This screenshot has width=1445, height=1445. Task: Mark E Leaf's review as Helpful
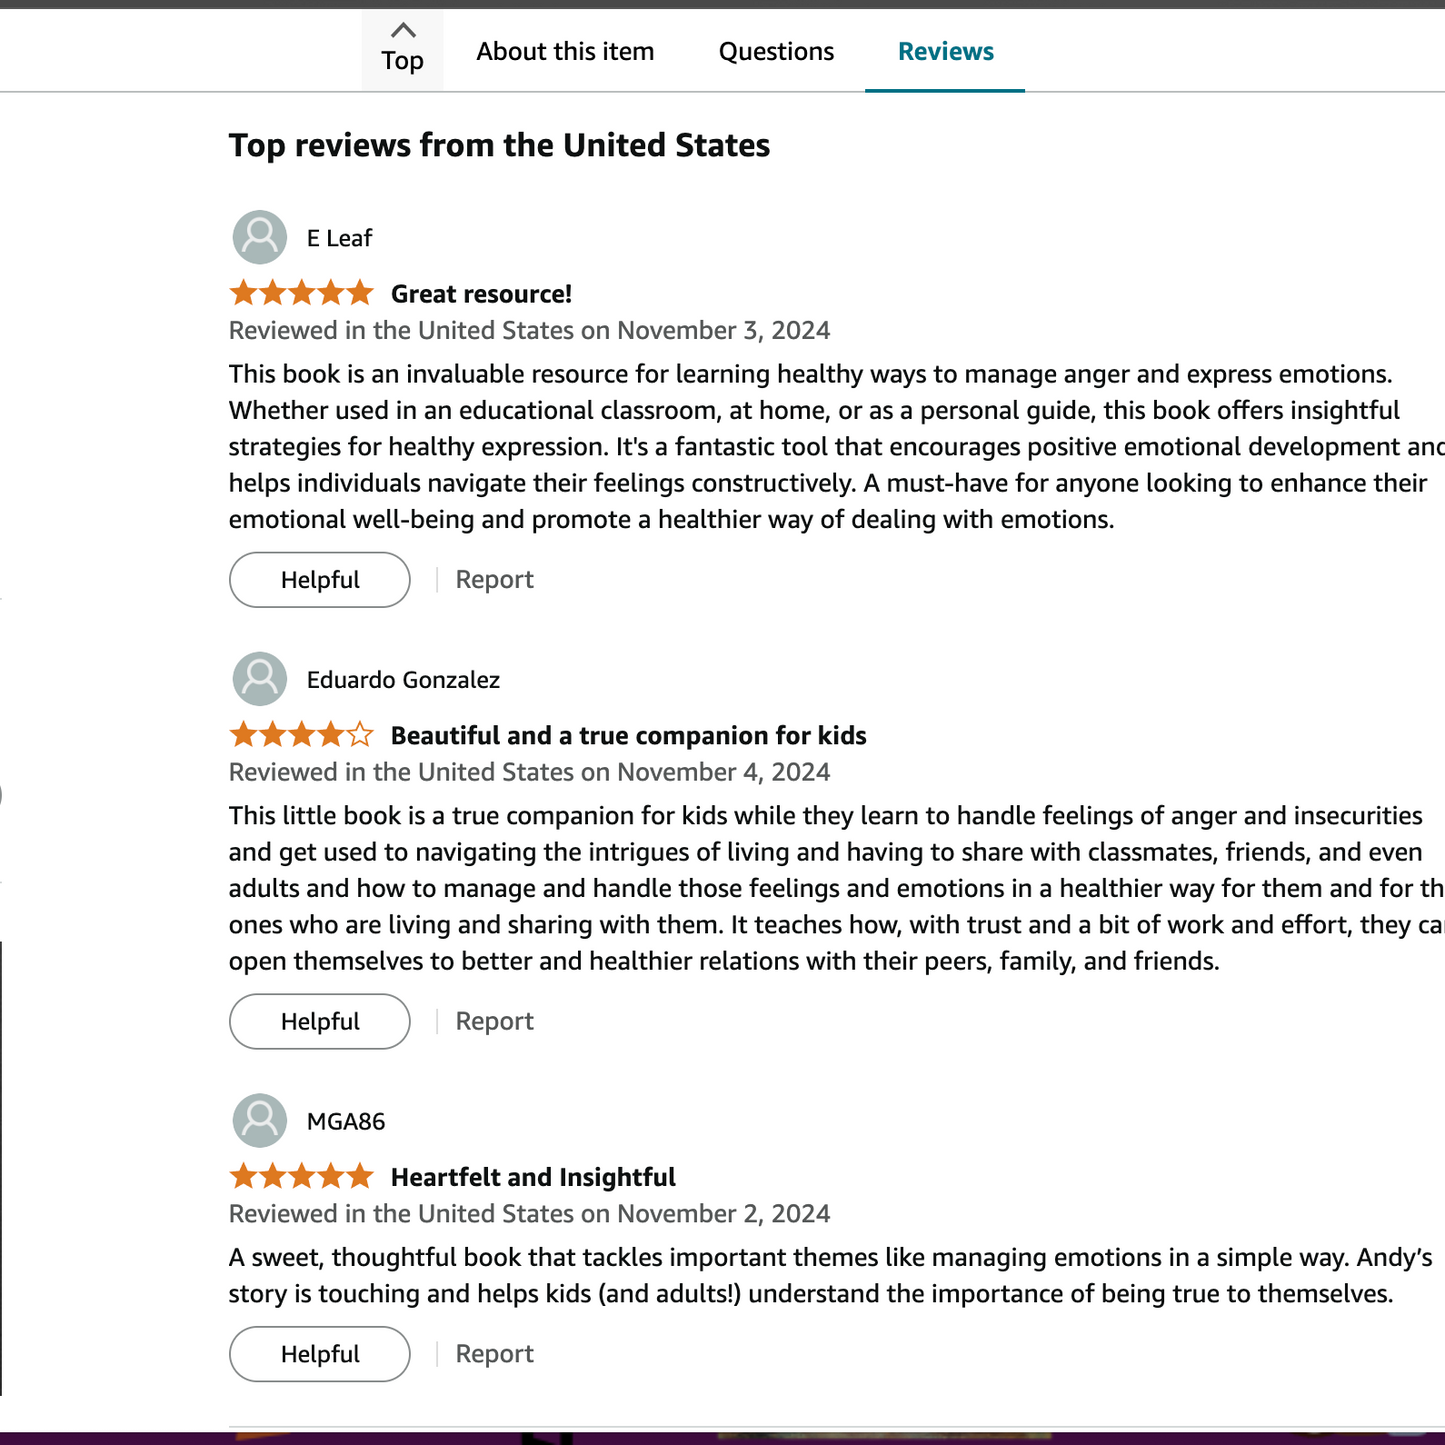(x=320, y=580)
